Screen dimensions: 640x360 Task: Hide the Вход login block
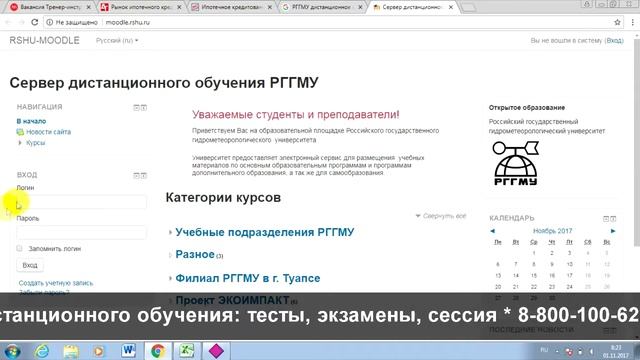click(x=136, y=176)
